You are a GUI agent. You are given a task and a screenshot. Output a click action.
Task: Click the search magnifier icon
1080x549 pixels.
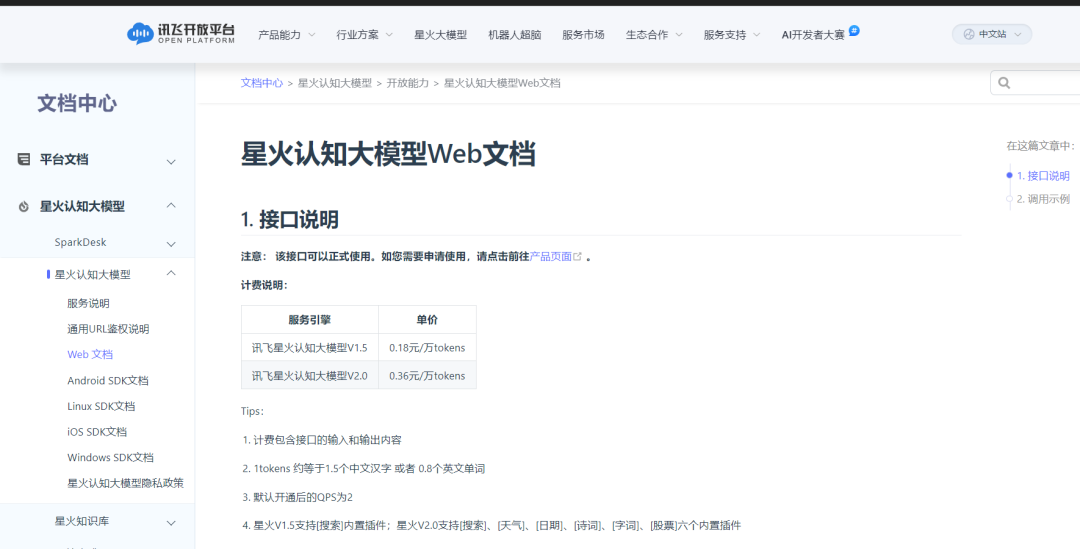(x=1004, y=83)
